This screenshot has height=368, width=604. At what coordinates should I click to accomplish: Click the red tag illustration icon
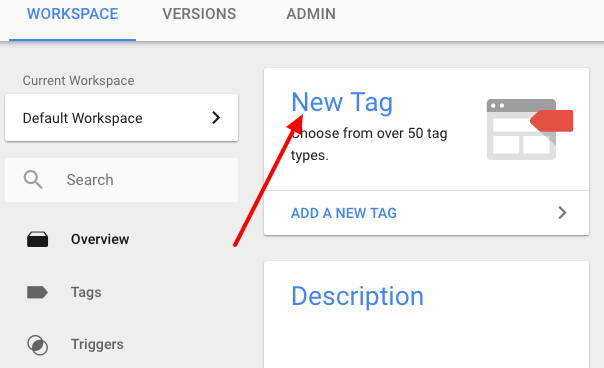click(x=552, y=121)
